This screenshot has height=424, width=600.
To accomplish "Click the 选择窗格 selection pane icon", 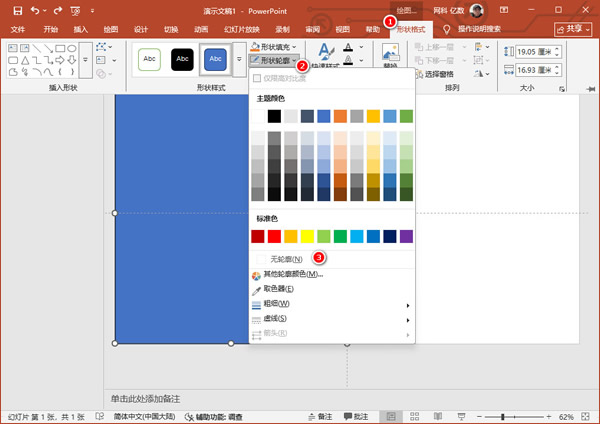I will (x=418, y=73).
